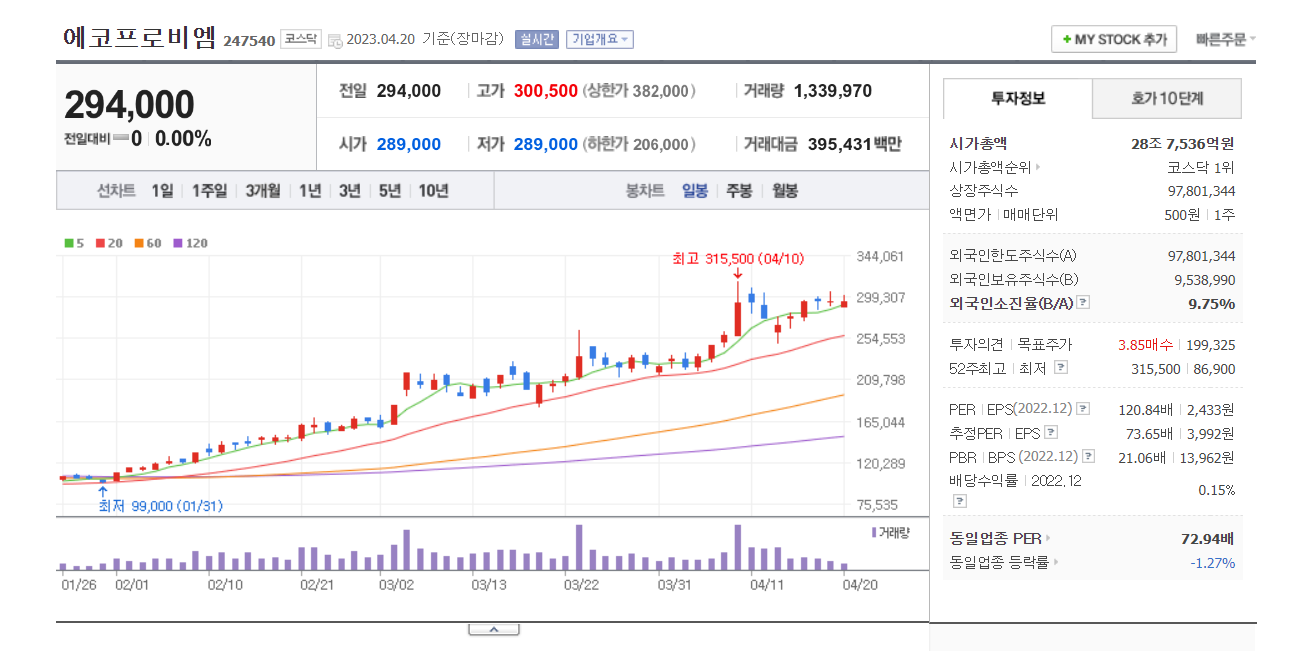Click the 344,061 price axis label
Image resolution: width=1308 pixels, height=651 pixels.
click(x=880, y=257)
